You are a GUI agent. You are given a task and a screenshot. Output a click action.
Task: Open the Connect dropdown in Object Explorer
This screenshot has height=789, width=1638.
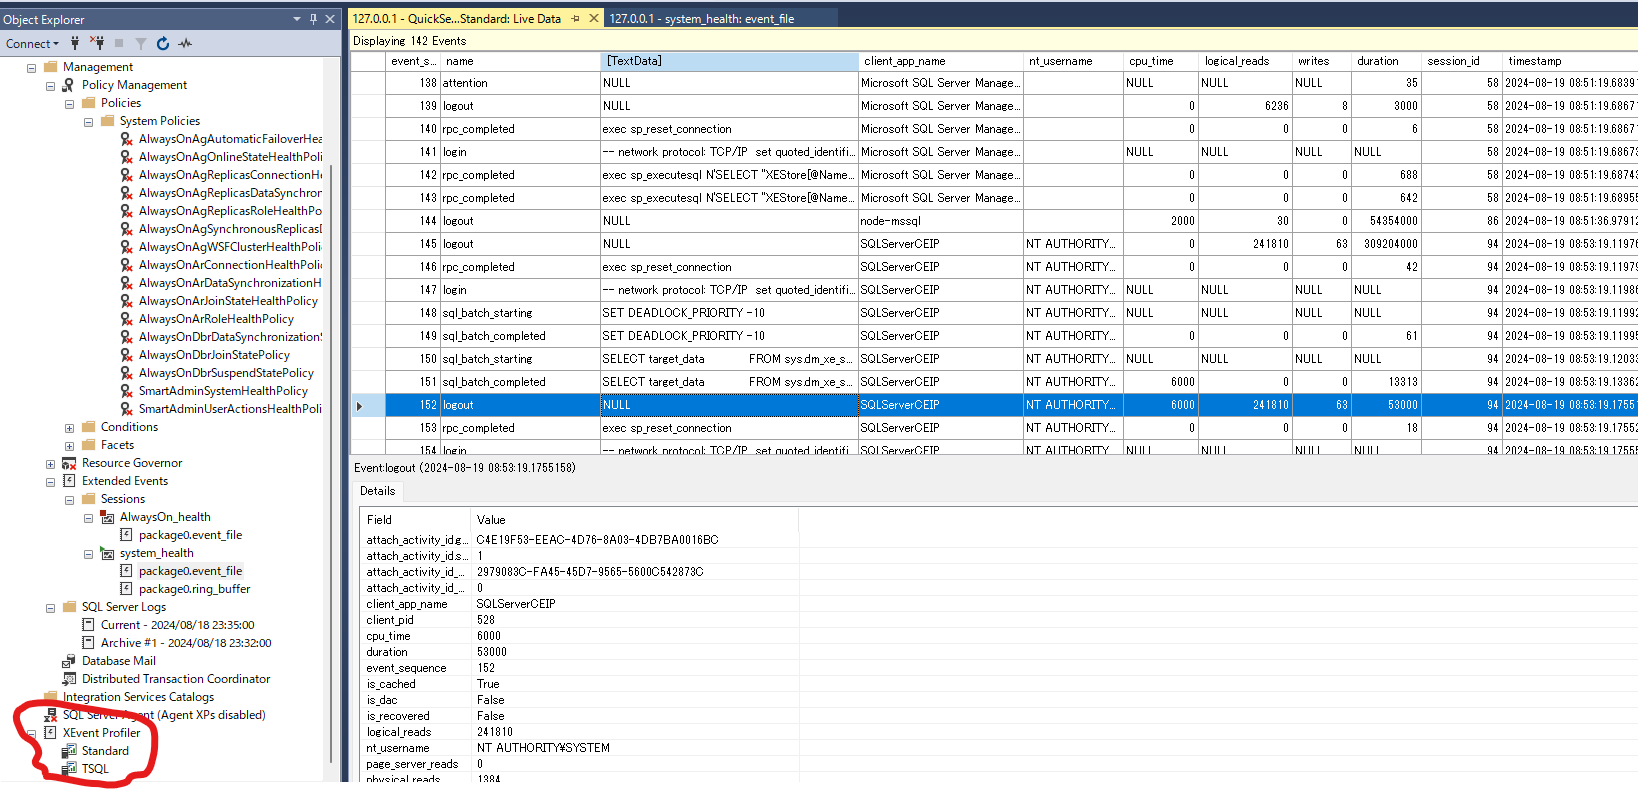click(x=32, y=44)
